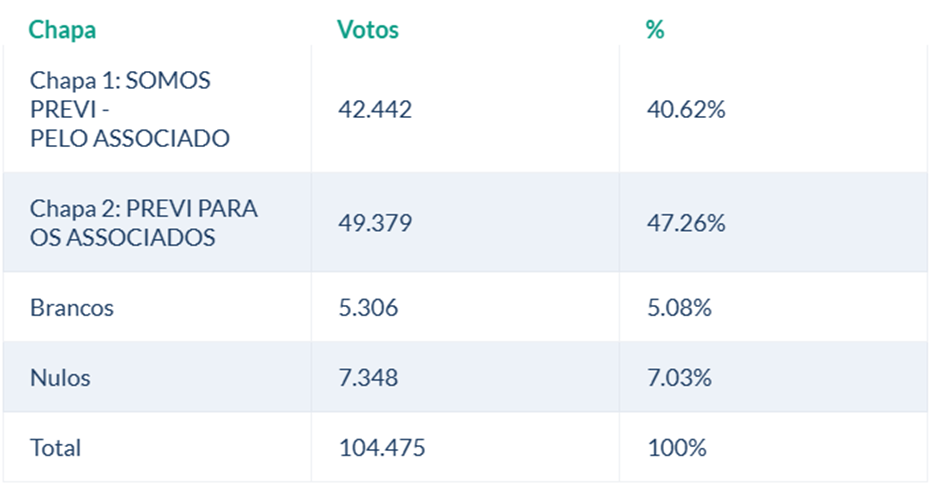Viewport: 940px width, 493px height.
Task: Click the 7.03% percentage cell
Action: pyautogui.click(x=679, y=378)
